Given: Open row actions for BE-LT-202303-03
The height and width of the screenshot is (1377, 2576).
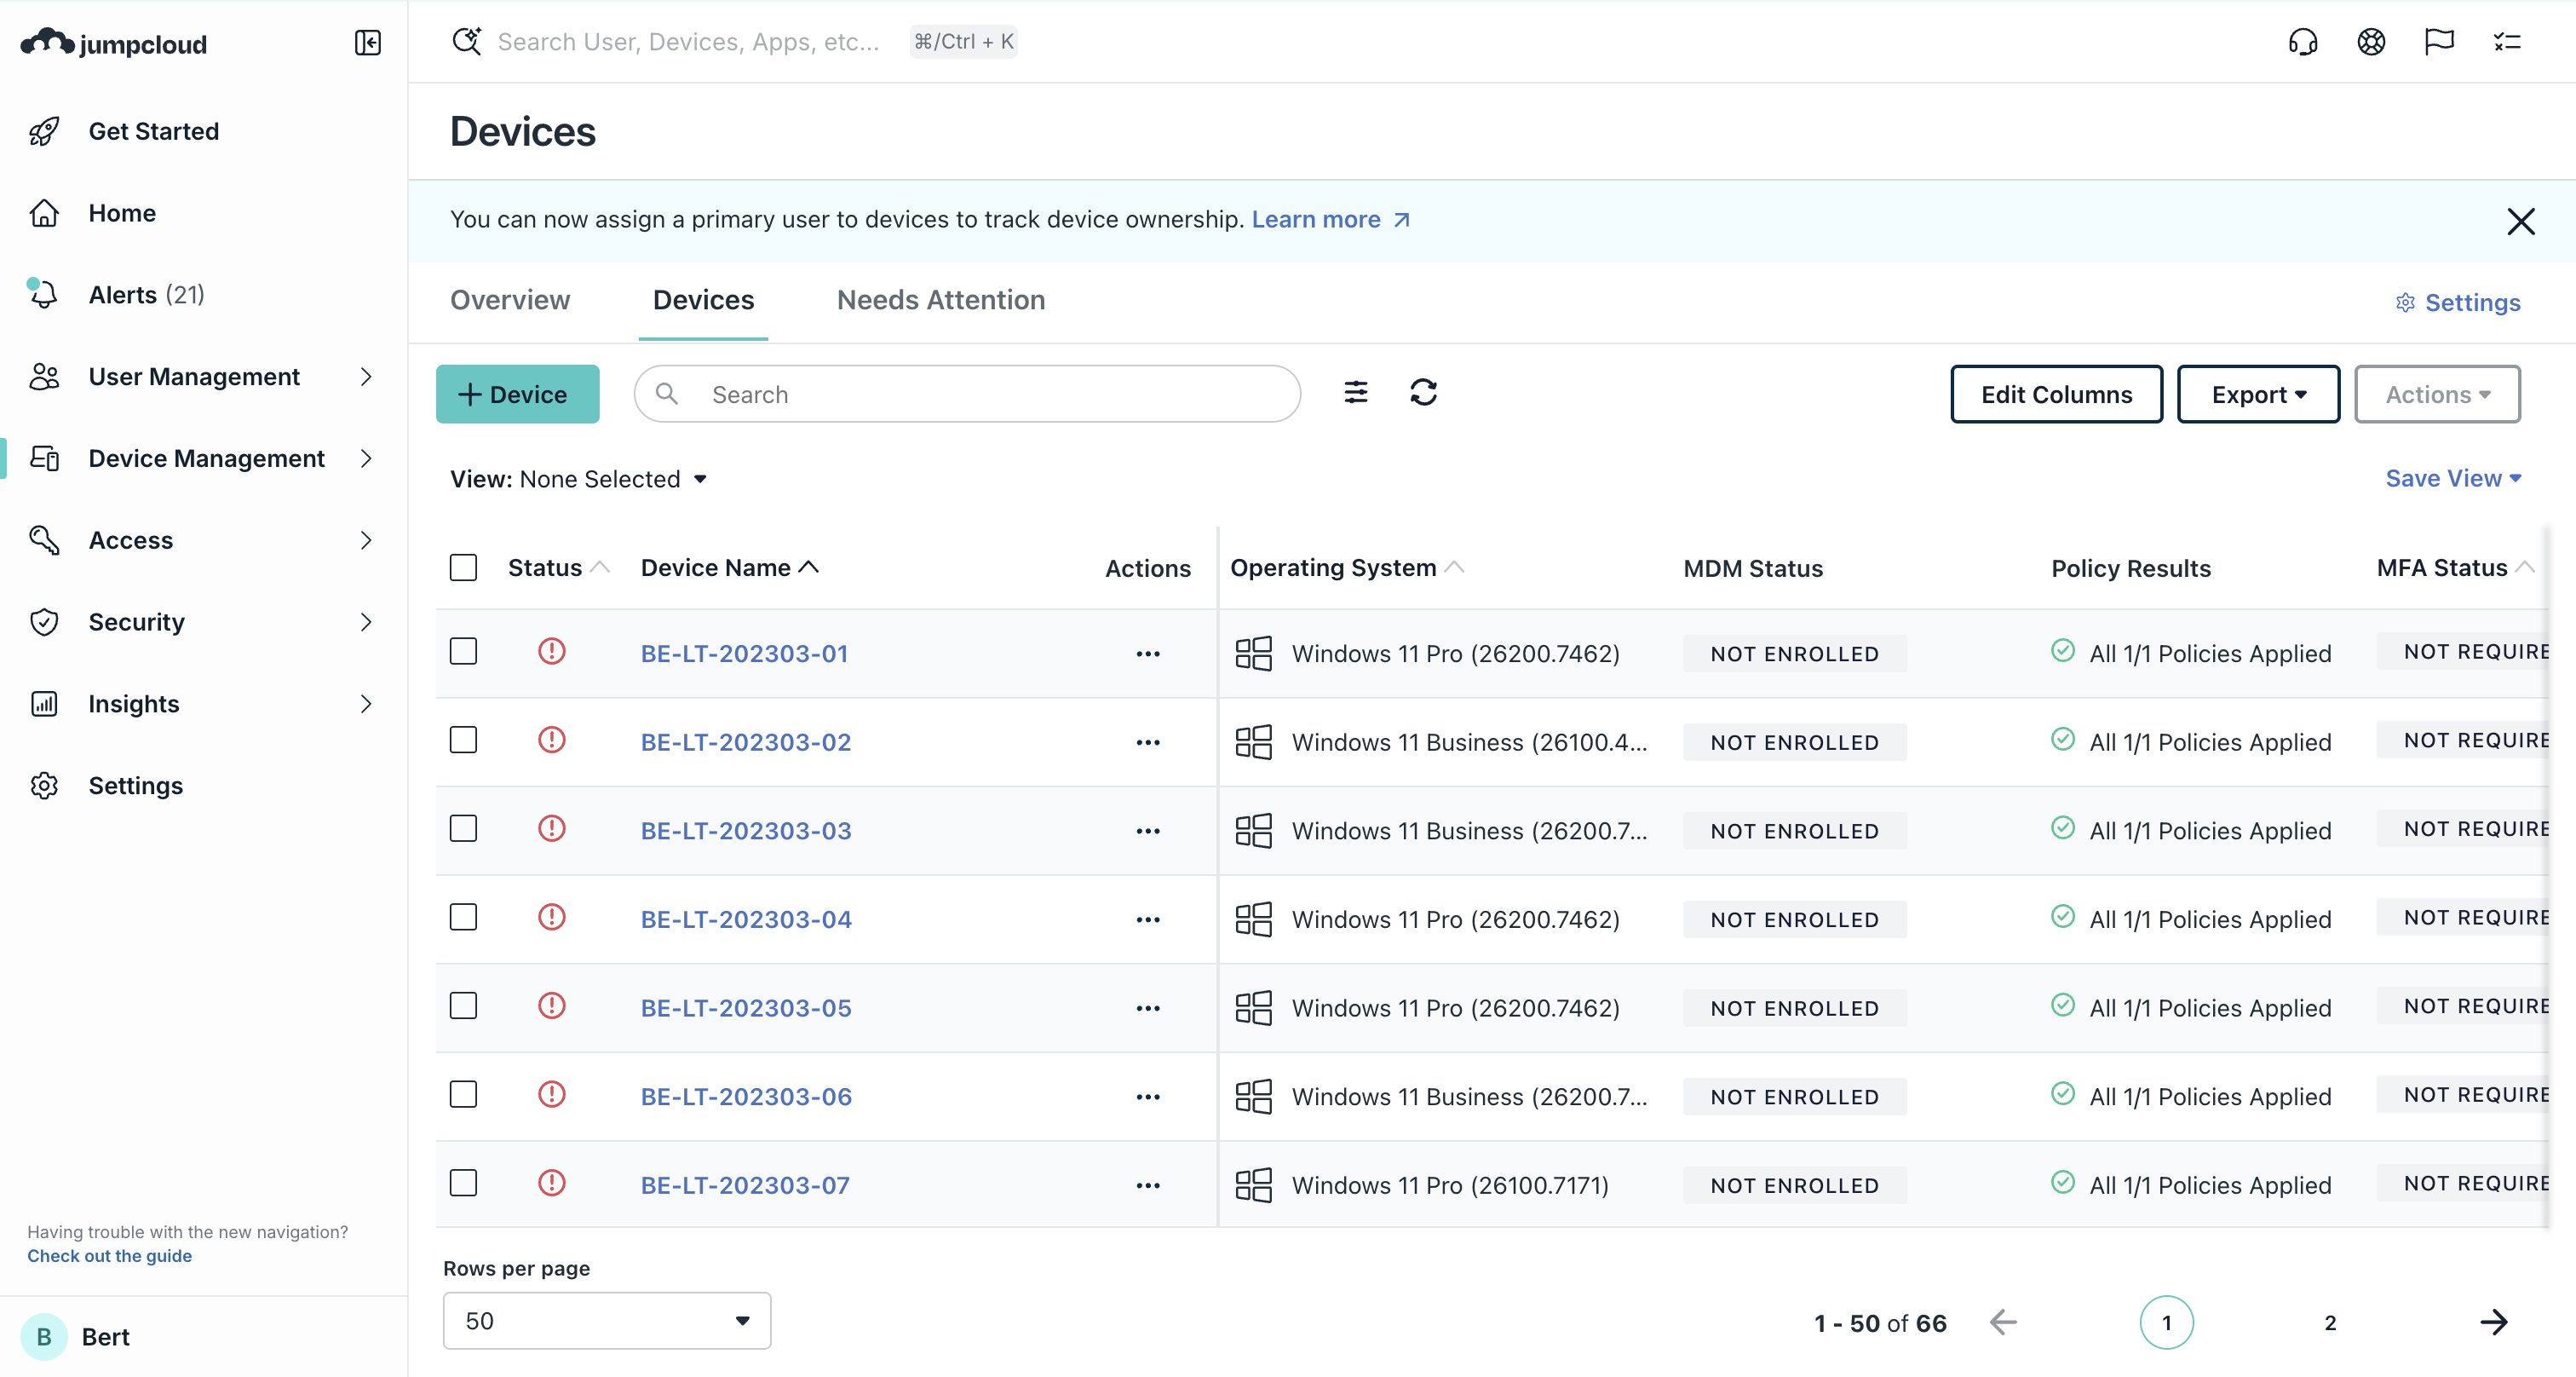Looking at the screenshot, I should click(1147, 831).
